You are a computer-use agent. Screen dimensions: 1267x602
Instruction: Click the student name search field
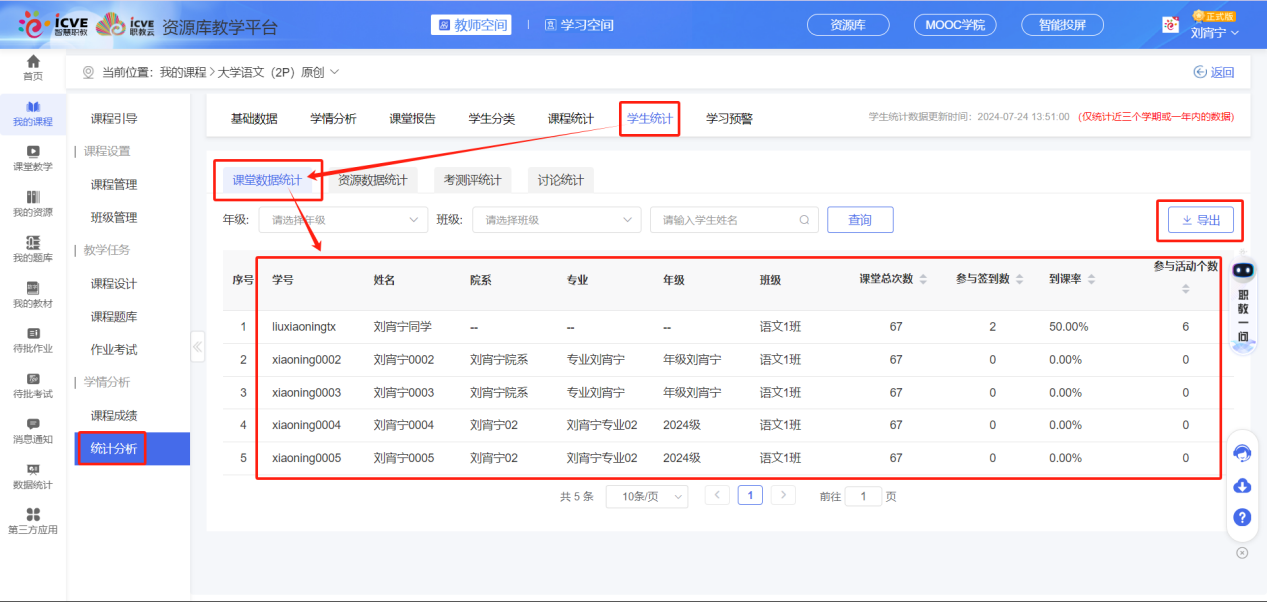pos(725,220)
